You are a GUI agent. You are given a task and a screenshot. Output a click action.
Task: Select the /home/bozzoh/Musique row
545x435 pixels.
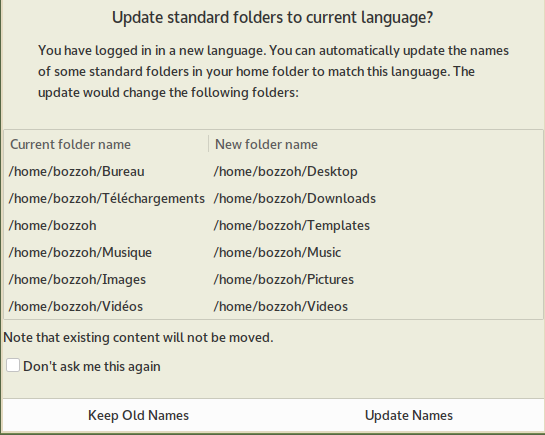[x=273, y=252]
